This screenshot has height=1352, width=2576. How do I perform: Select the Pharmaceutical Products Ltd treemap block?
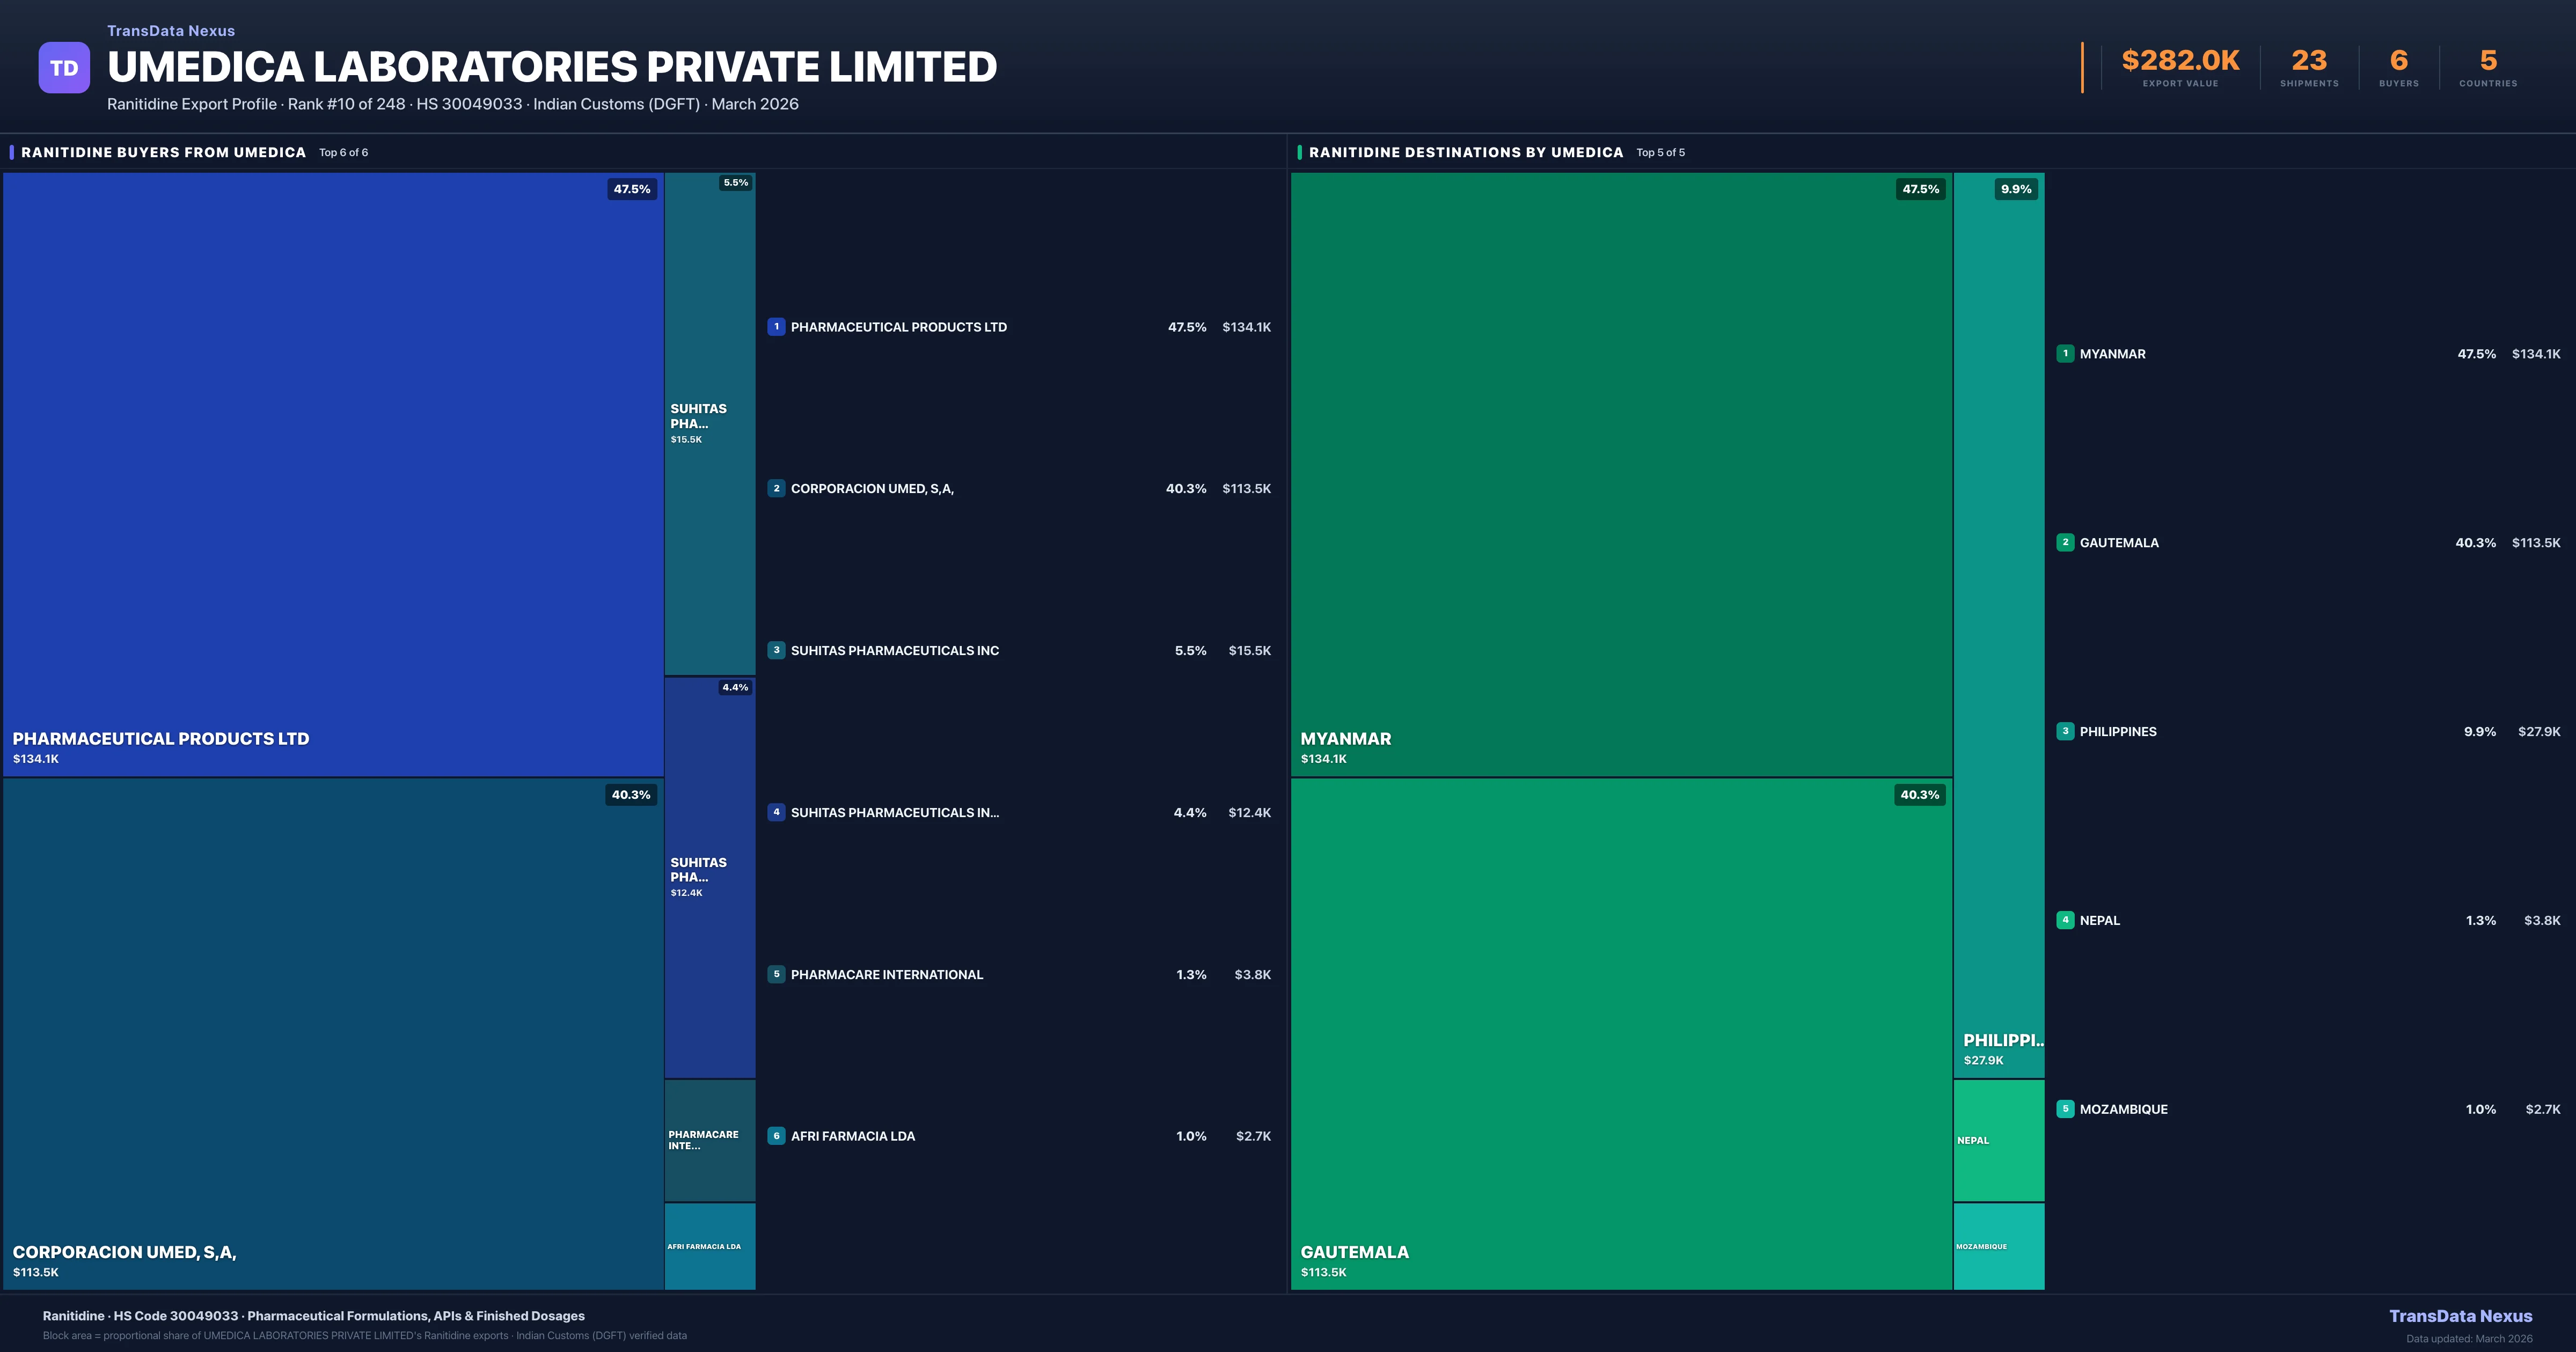point(333,474)
